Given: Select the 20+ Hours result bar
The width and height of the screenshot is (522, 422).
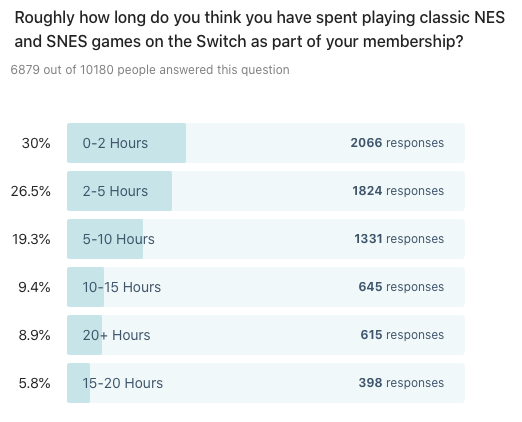Looking at the screenshot, I should 266,335.
